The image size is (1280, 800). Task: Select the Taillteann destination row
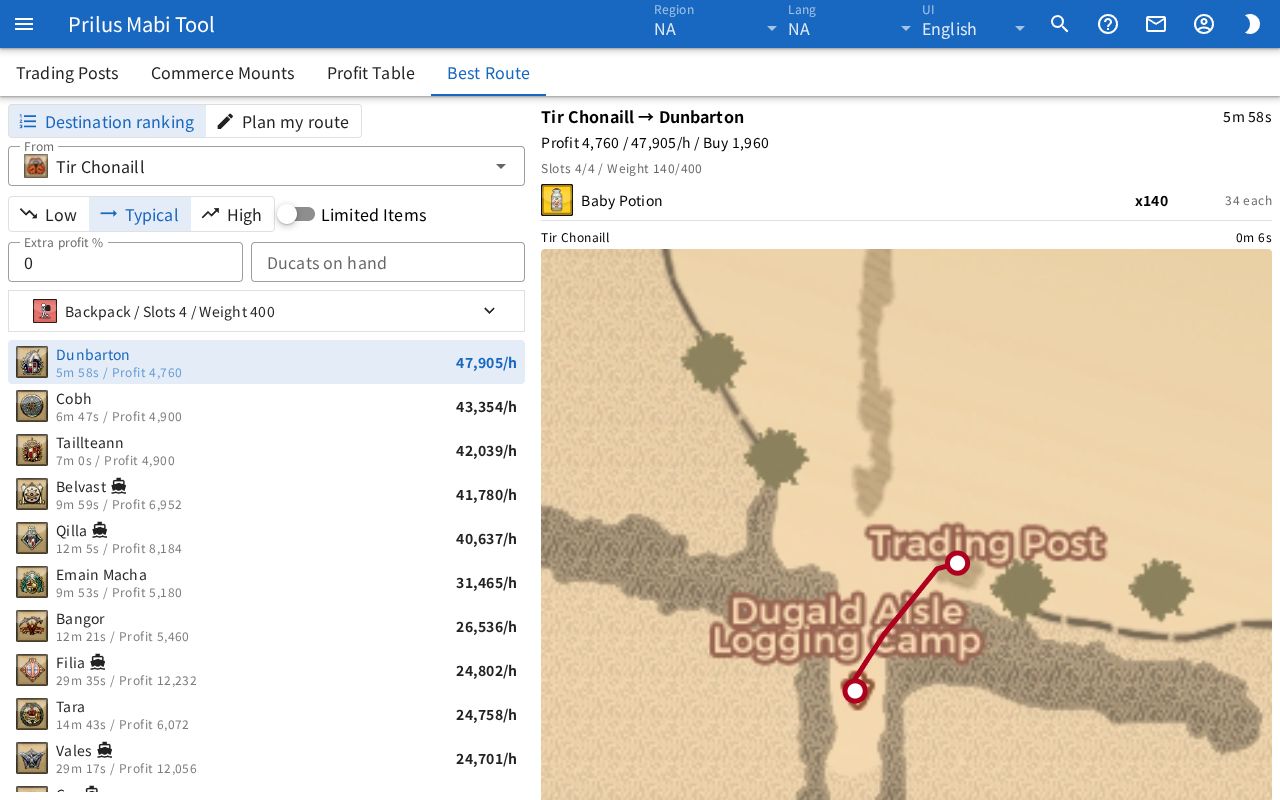pyautogui.click(x=266, y=450)
